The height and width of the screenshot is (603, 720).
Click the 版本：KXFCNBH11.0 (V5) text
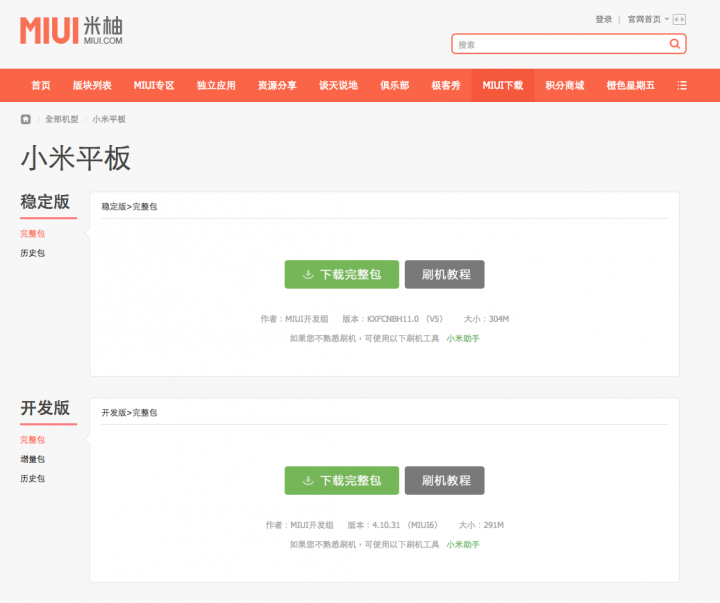393,319
